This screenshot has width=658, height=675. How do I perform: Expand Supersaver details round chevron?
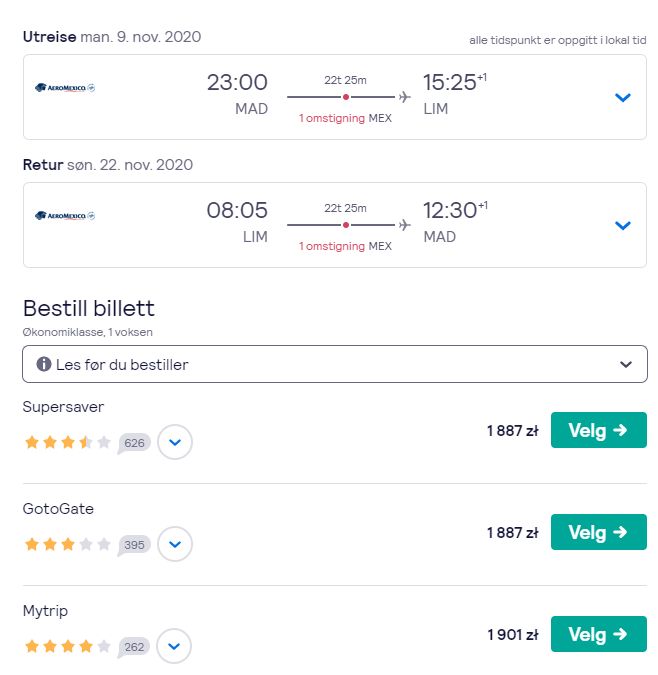(x=175, y=442)
